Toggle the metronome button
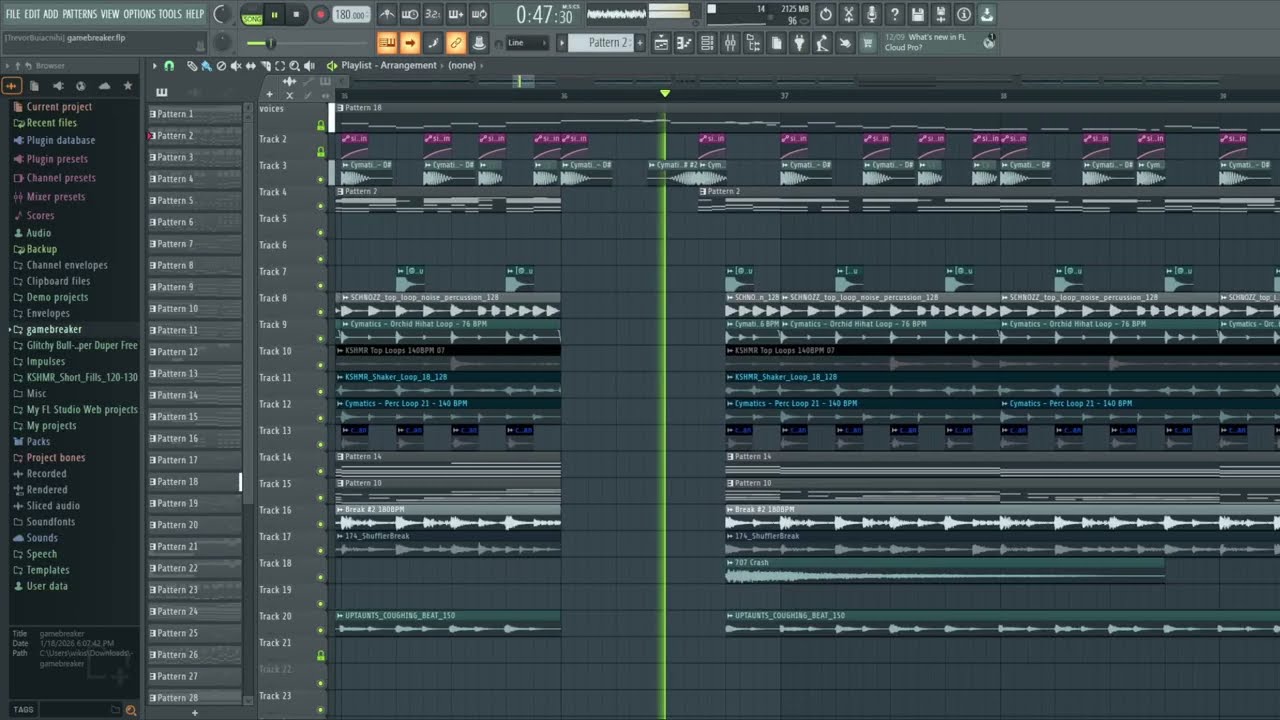The width and height of the screenshot is (1280, 720). click(387, 14)
